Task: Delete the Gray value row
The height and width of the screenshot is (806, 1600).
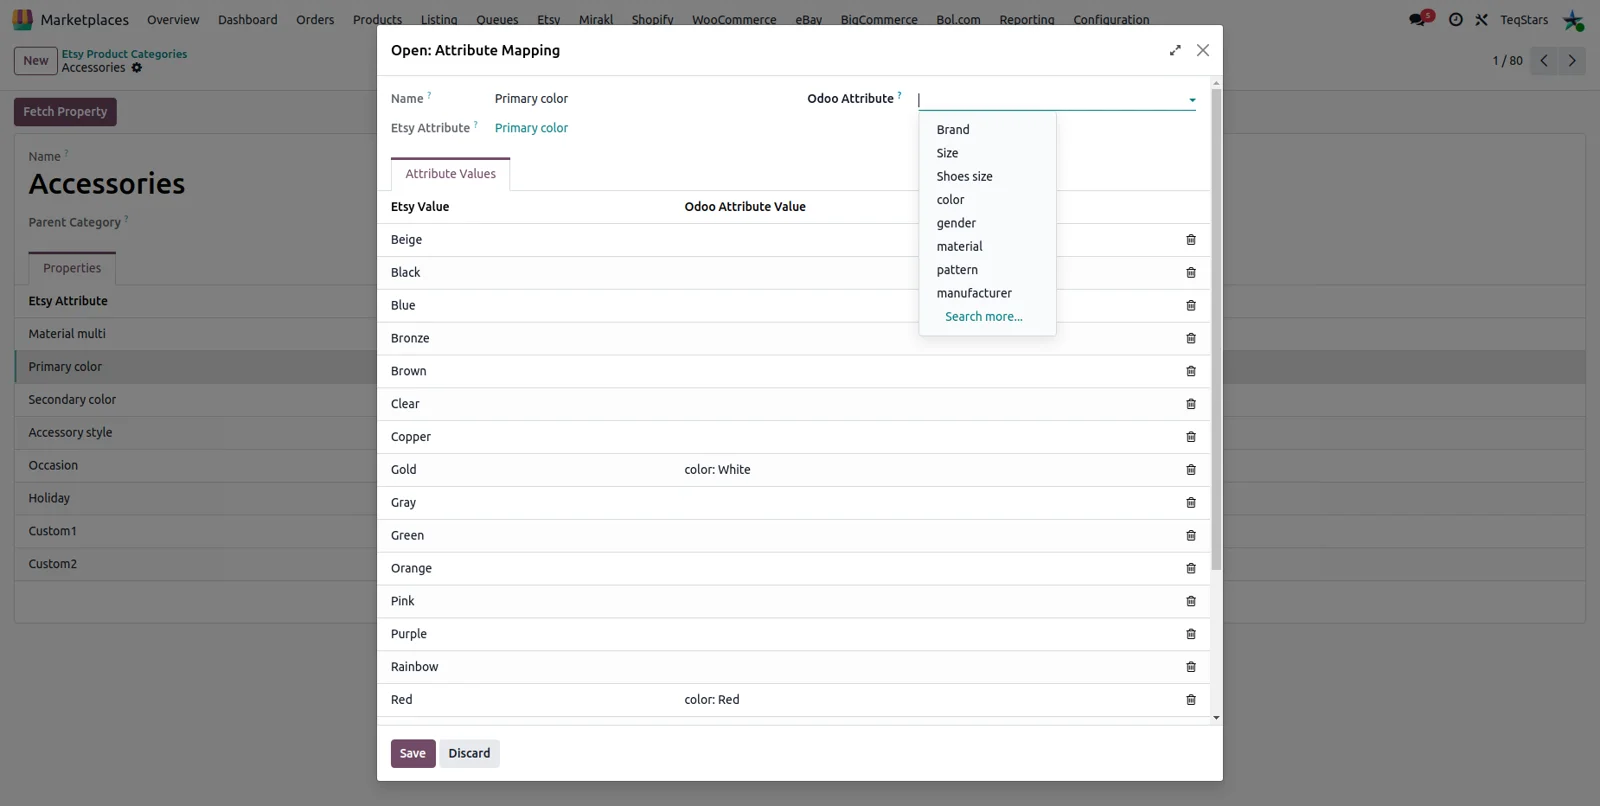Action: 1190,502
